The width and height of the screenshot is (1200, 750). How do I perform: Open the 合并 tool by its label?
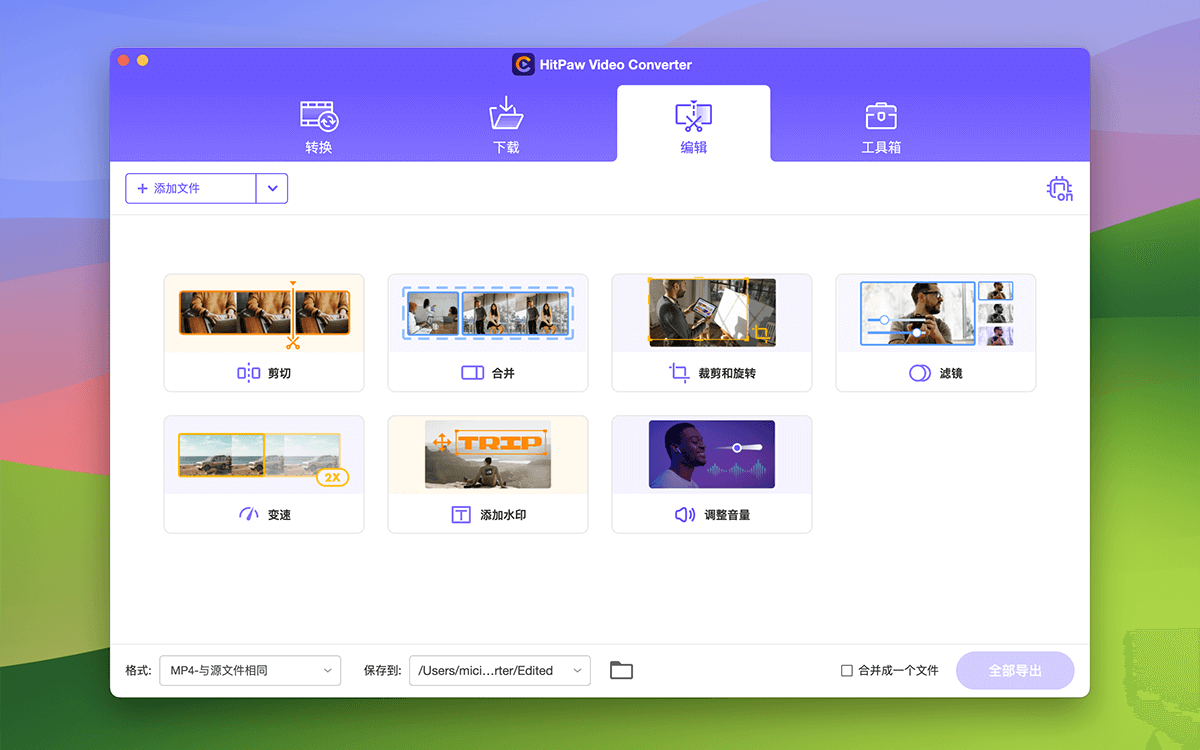click(x=504, y=373)
